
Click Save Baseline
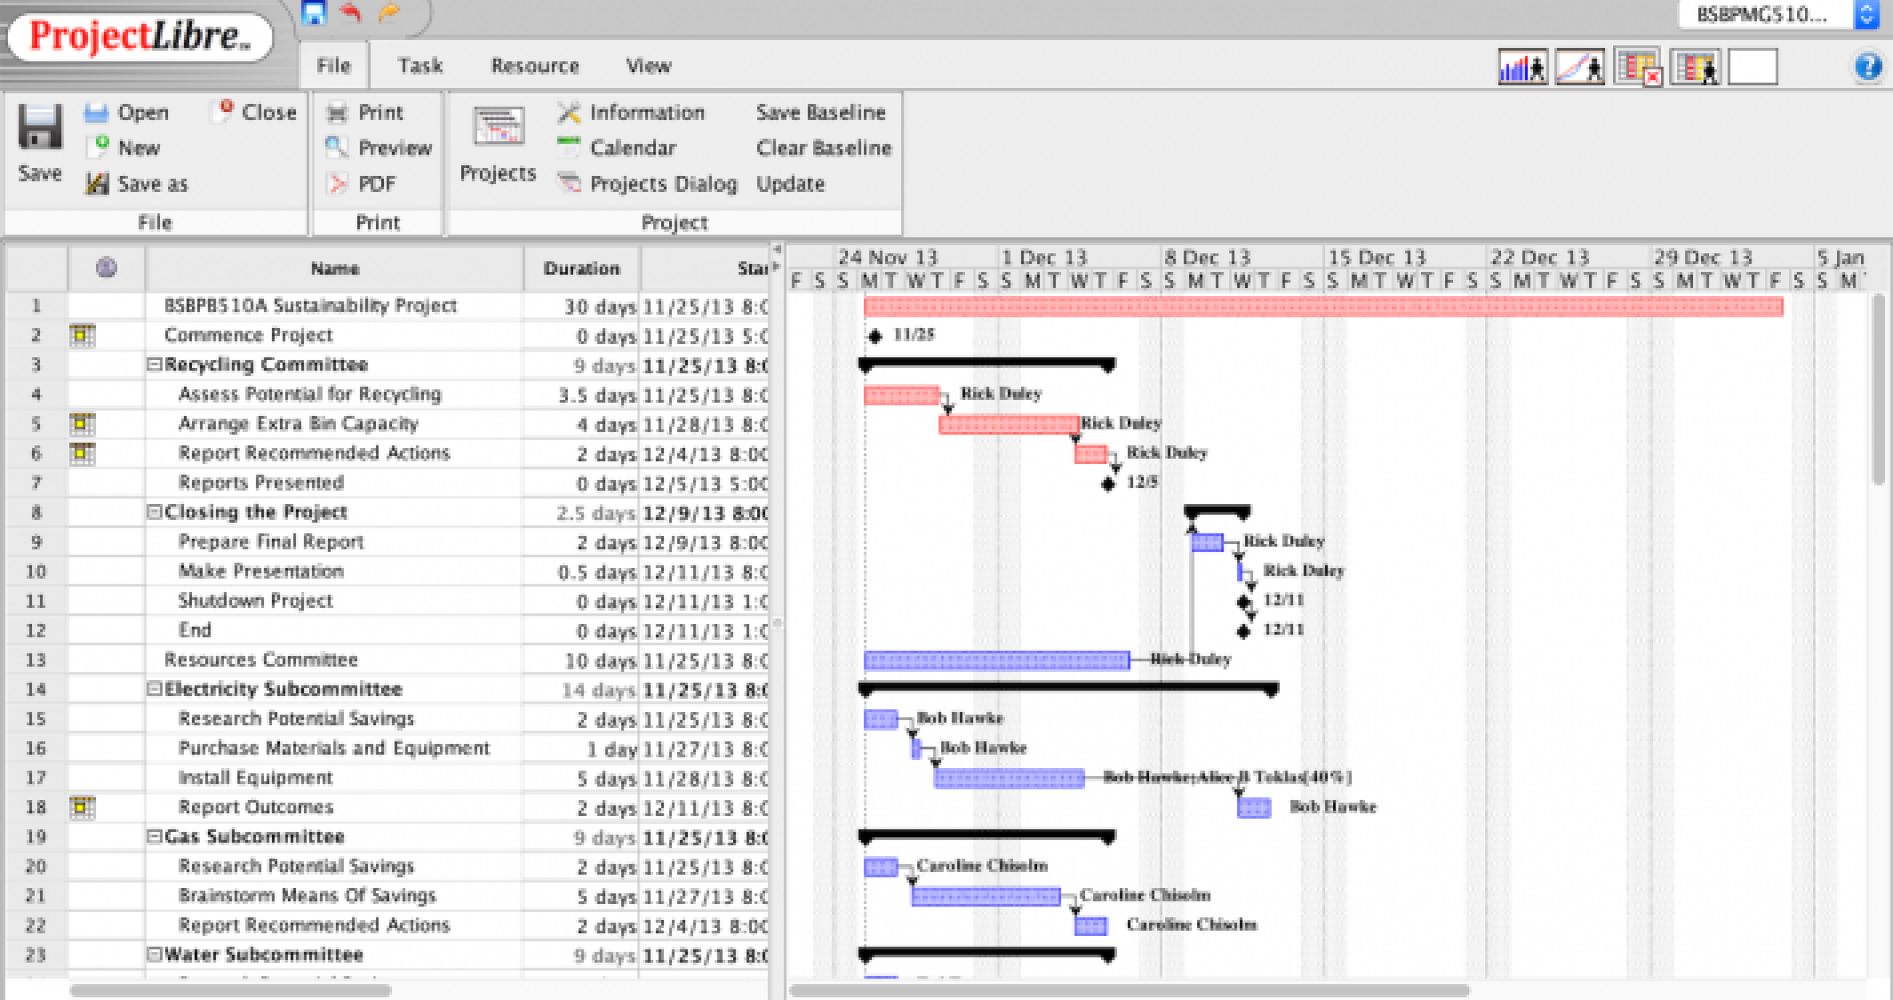(x=821, y=112)
